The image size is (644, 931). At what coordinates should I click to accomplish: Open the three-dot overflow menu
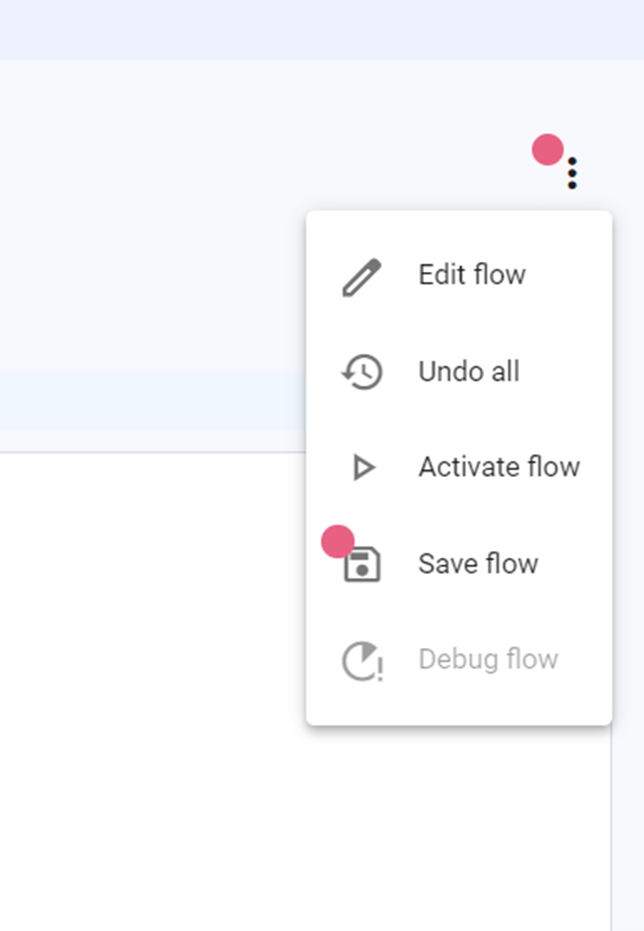pos(572,172)
